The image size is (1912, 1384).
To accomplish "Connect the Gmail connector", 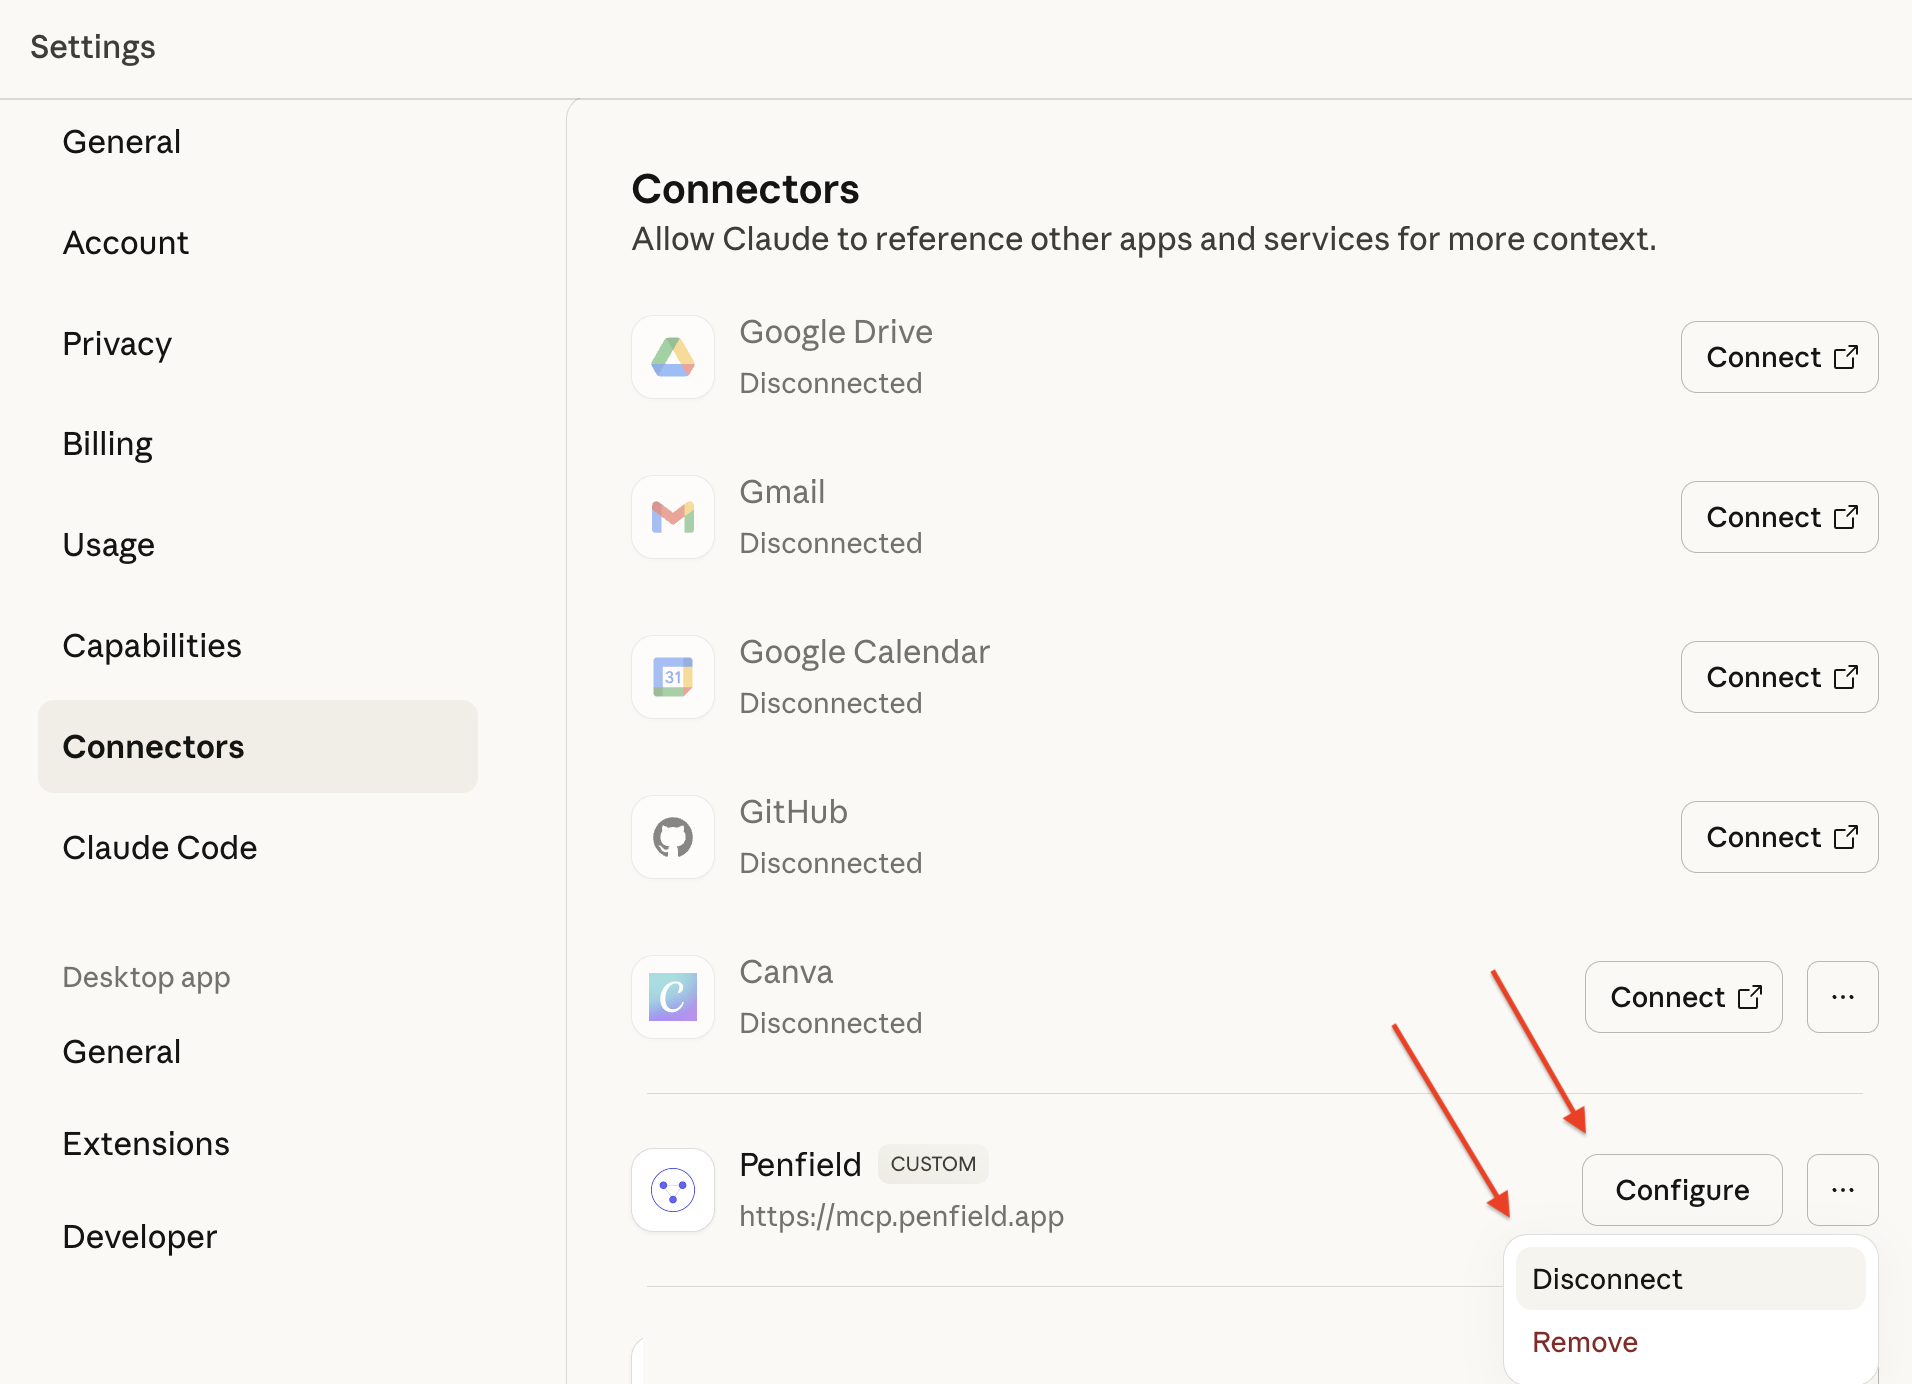I will click(1779, 517).
